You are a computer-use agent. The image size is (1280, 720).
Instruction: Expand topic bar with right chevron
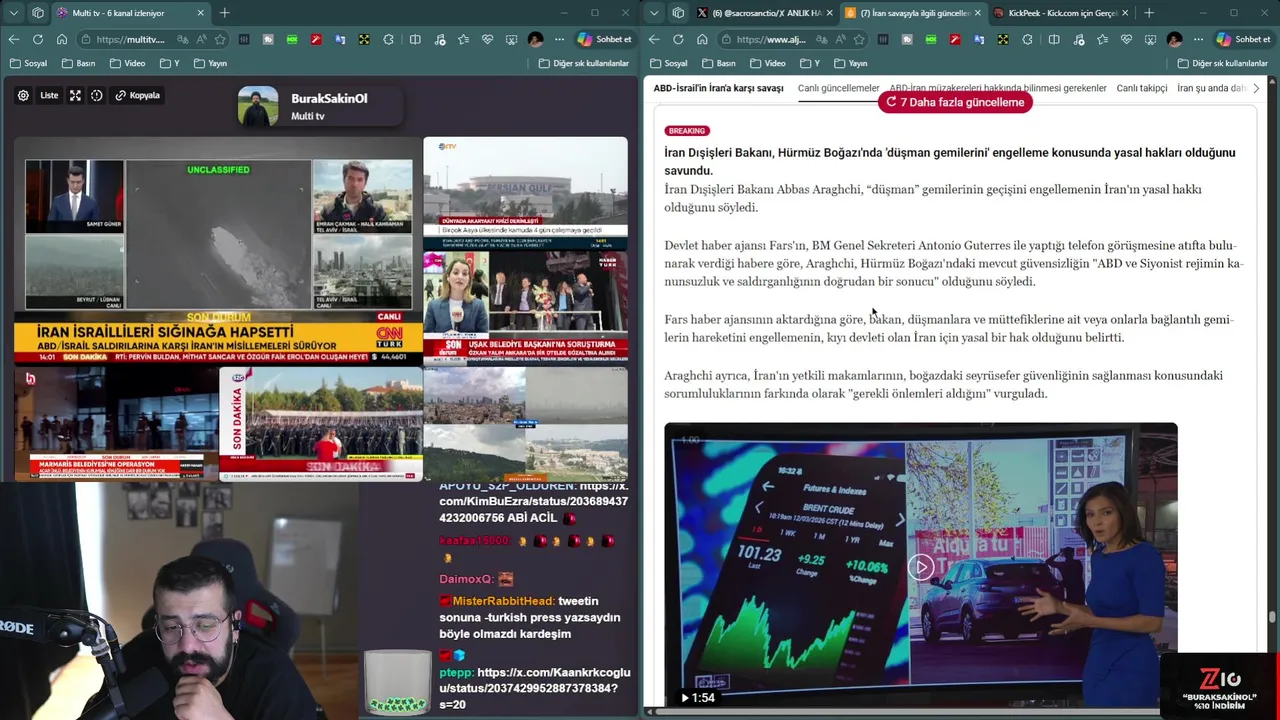pos(1256,88)
